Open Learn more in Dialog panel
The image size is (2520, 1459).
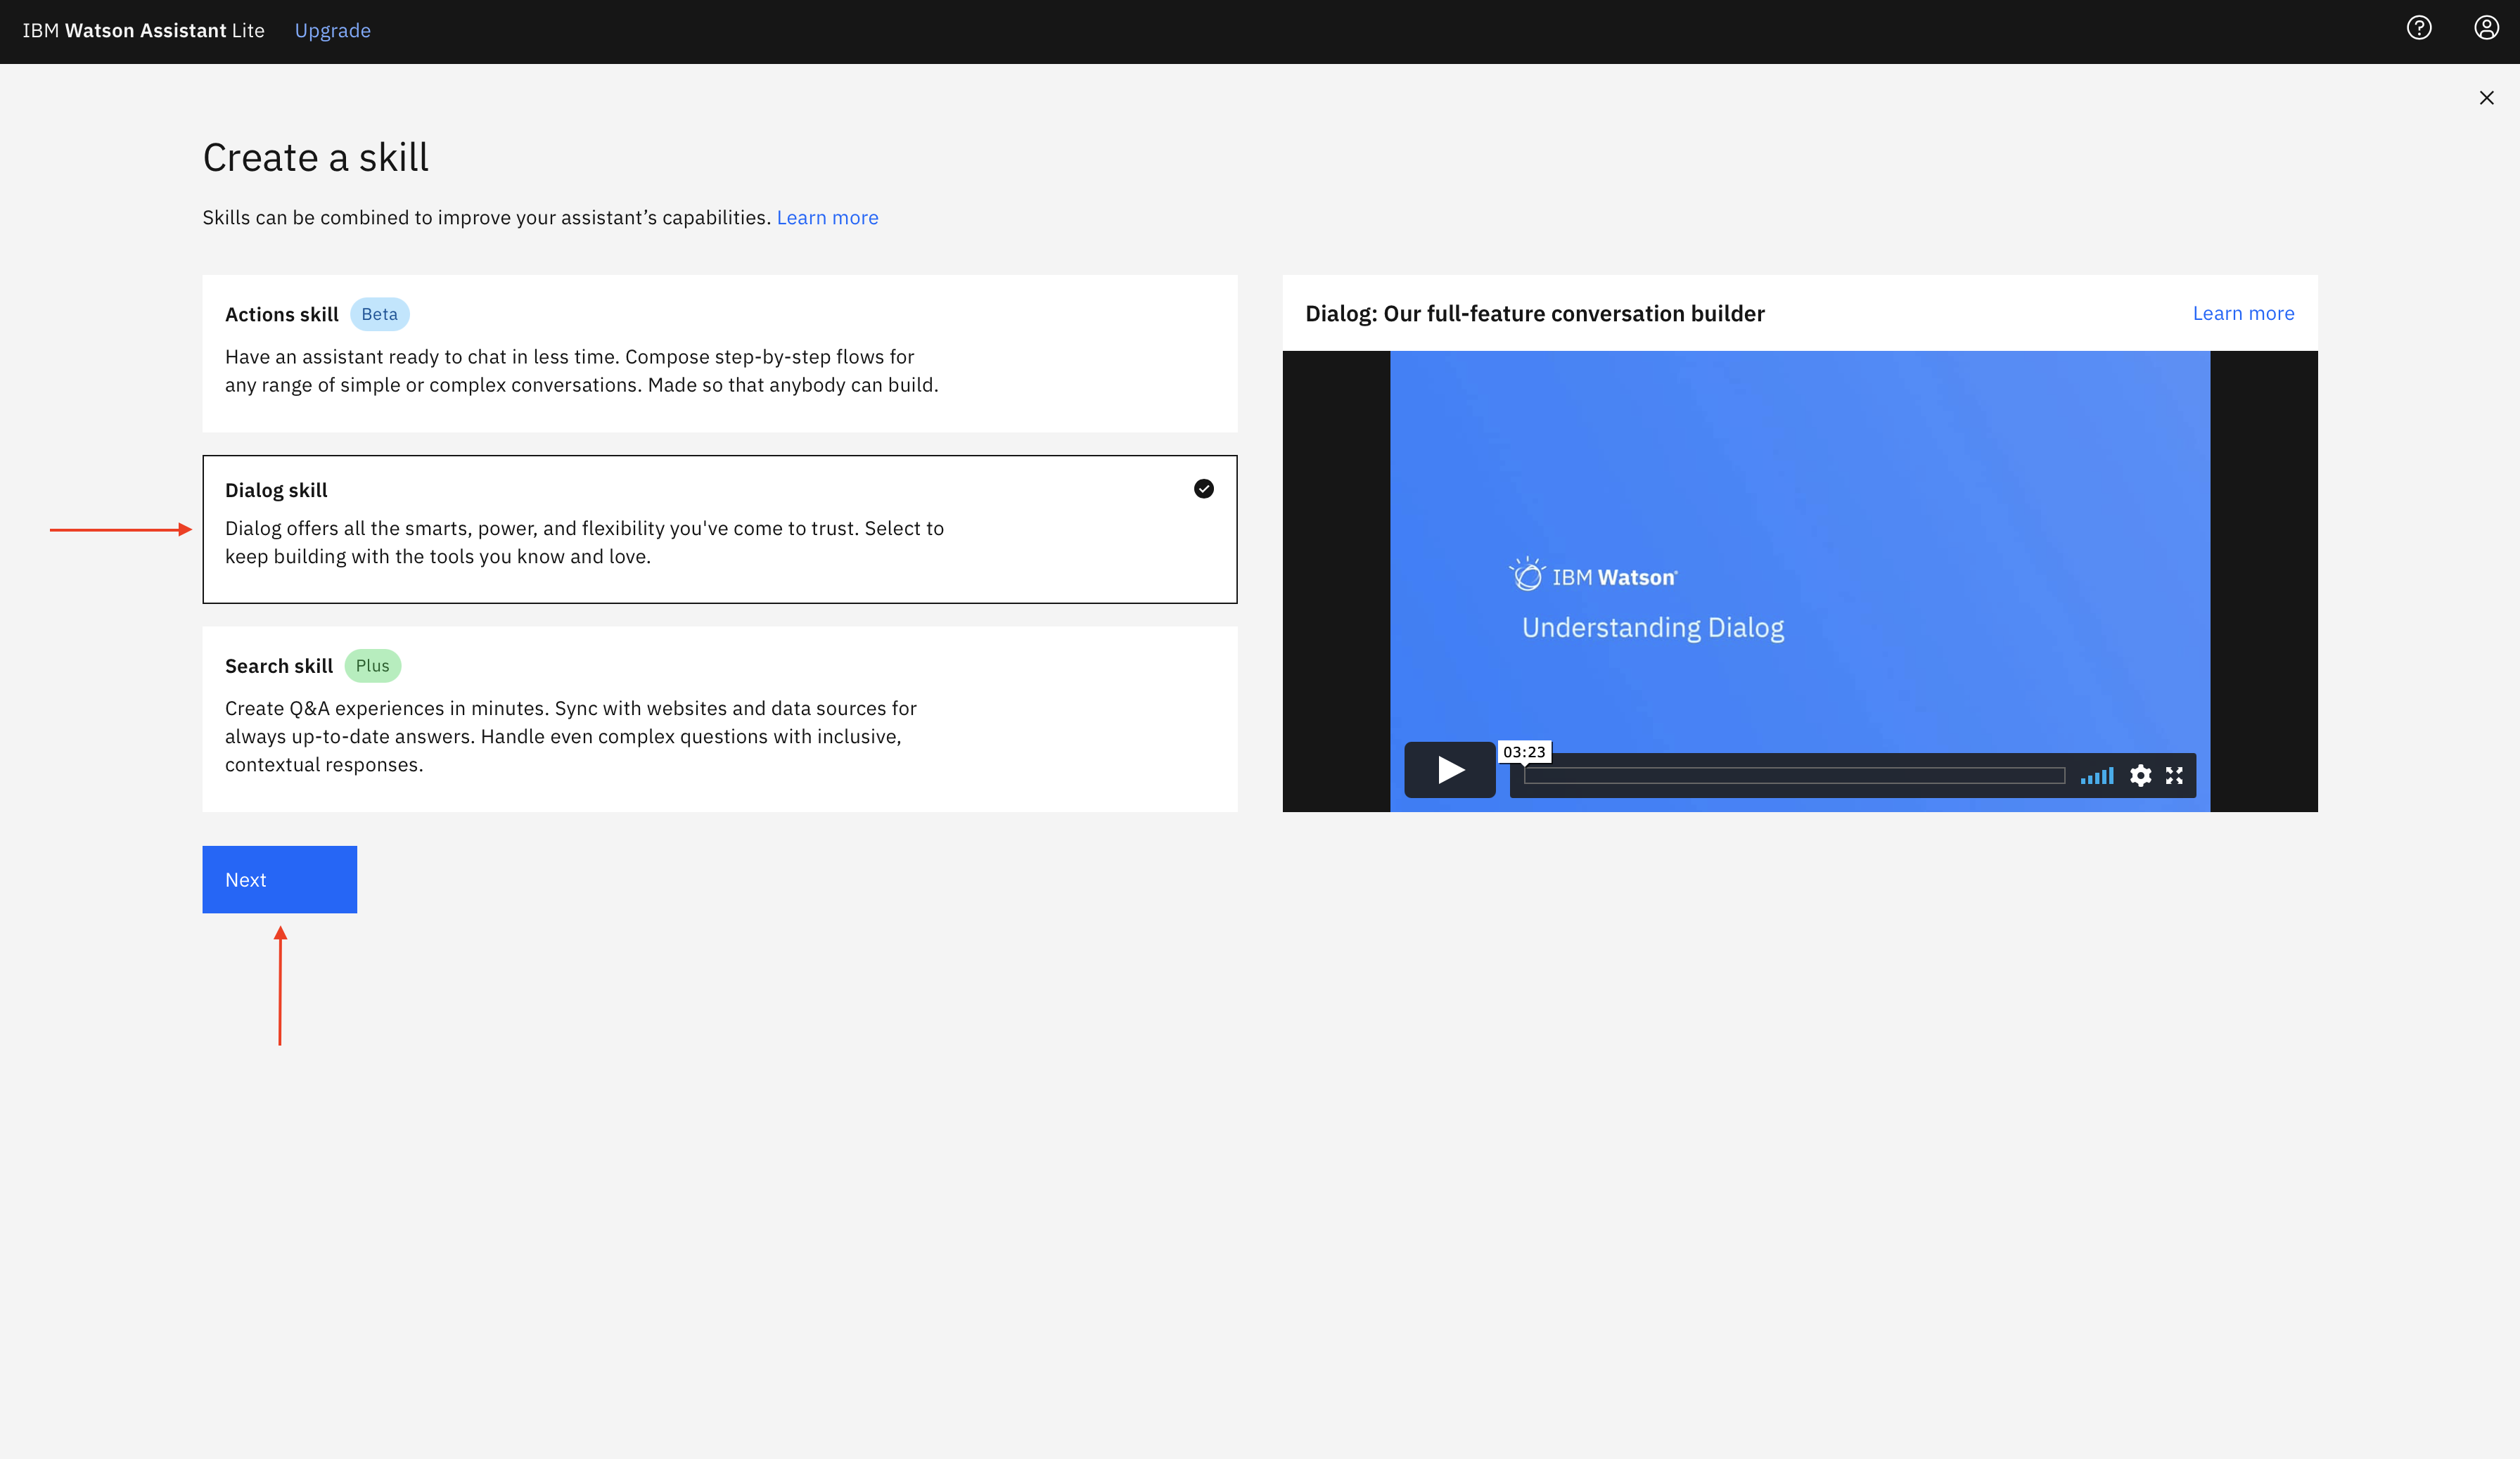[2243, 314]
